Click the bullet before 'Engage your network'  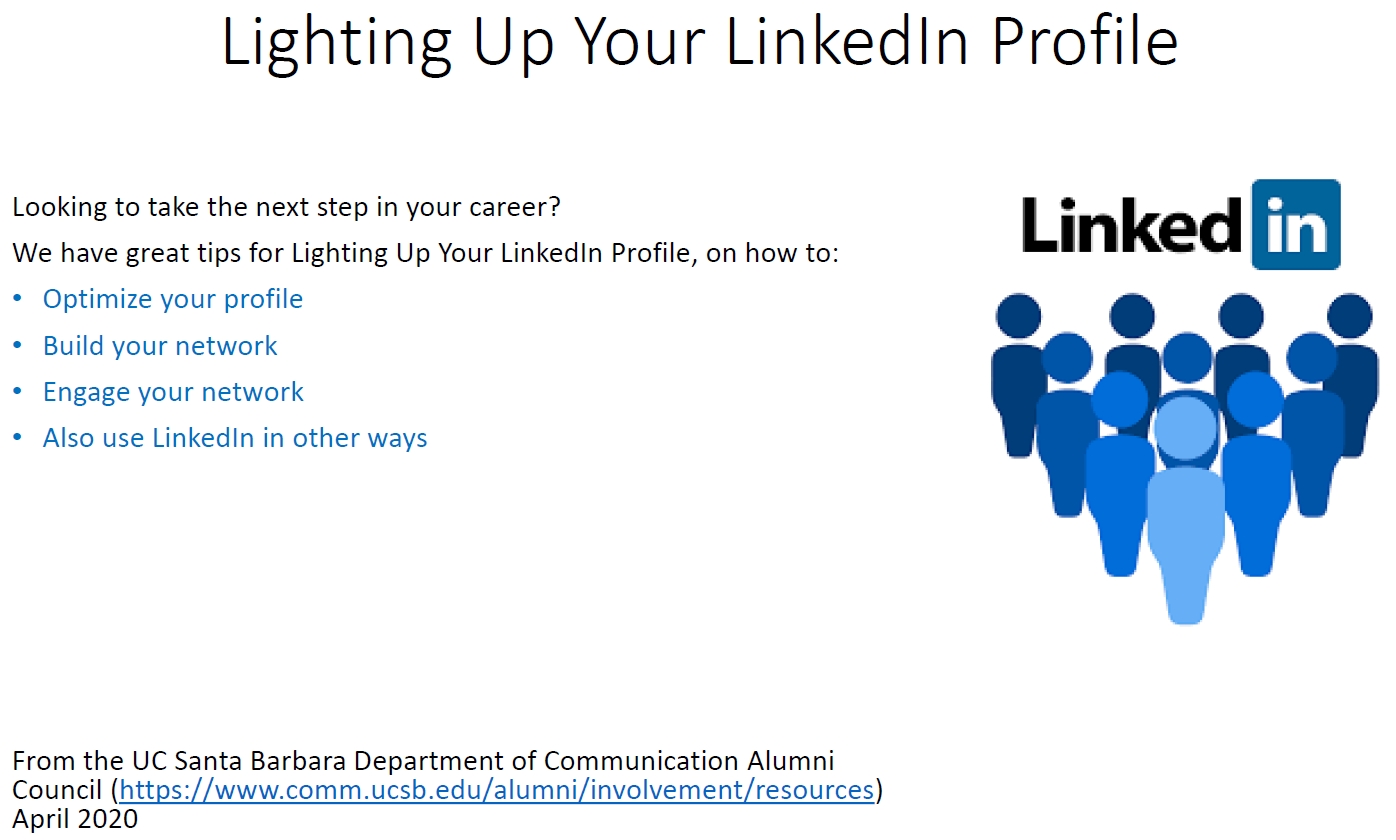[17, 392]
